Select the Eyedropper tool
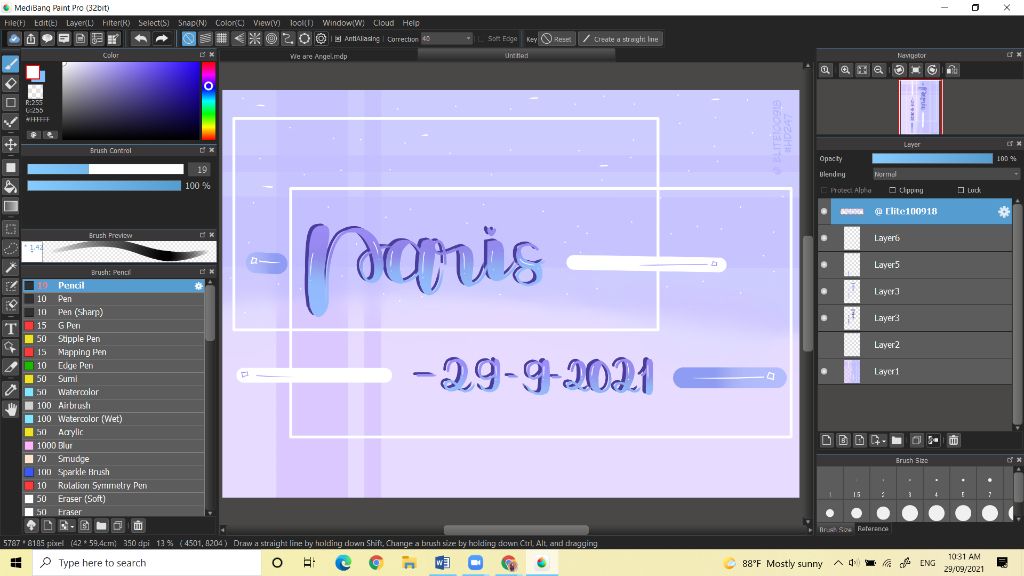Image resolution: width=1024 pixels, height=576 pixels. tap(10, 390)
